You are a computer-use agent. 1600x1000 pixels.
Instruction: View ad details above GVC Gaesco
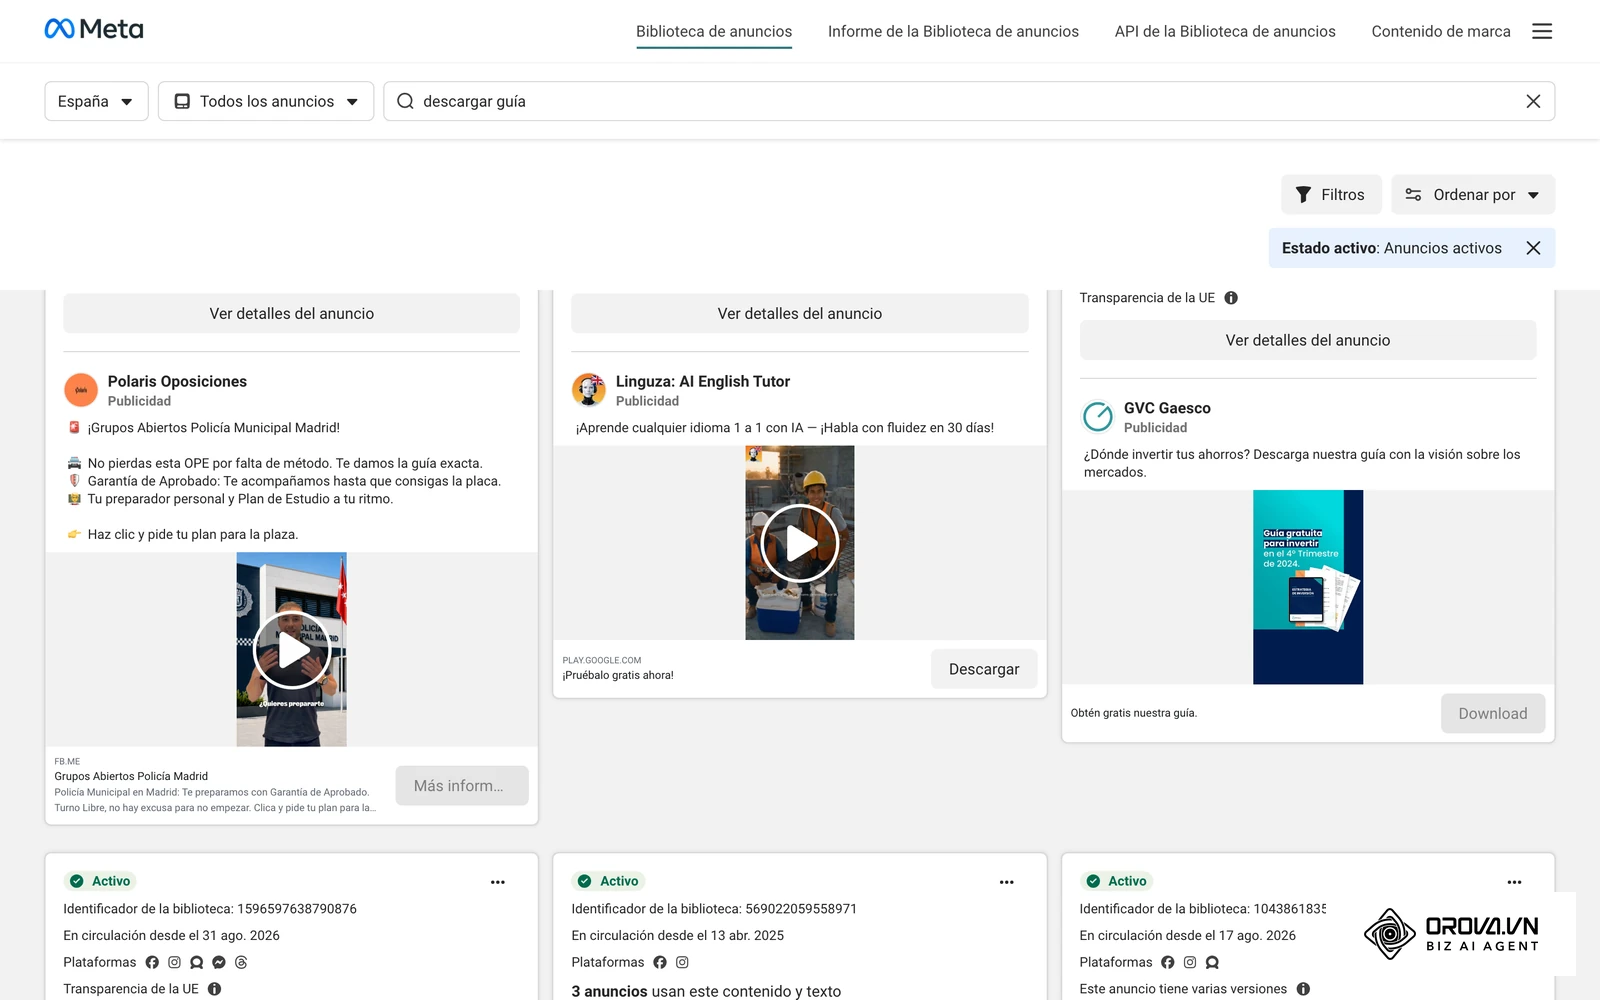coord(1308,340)
